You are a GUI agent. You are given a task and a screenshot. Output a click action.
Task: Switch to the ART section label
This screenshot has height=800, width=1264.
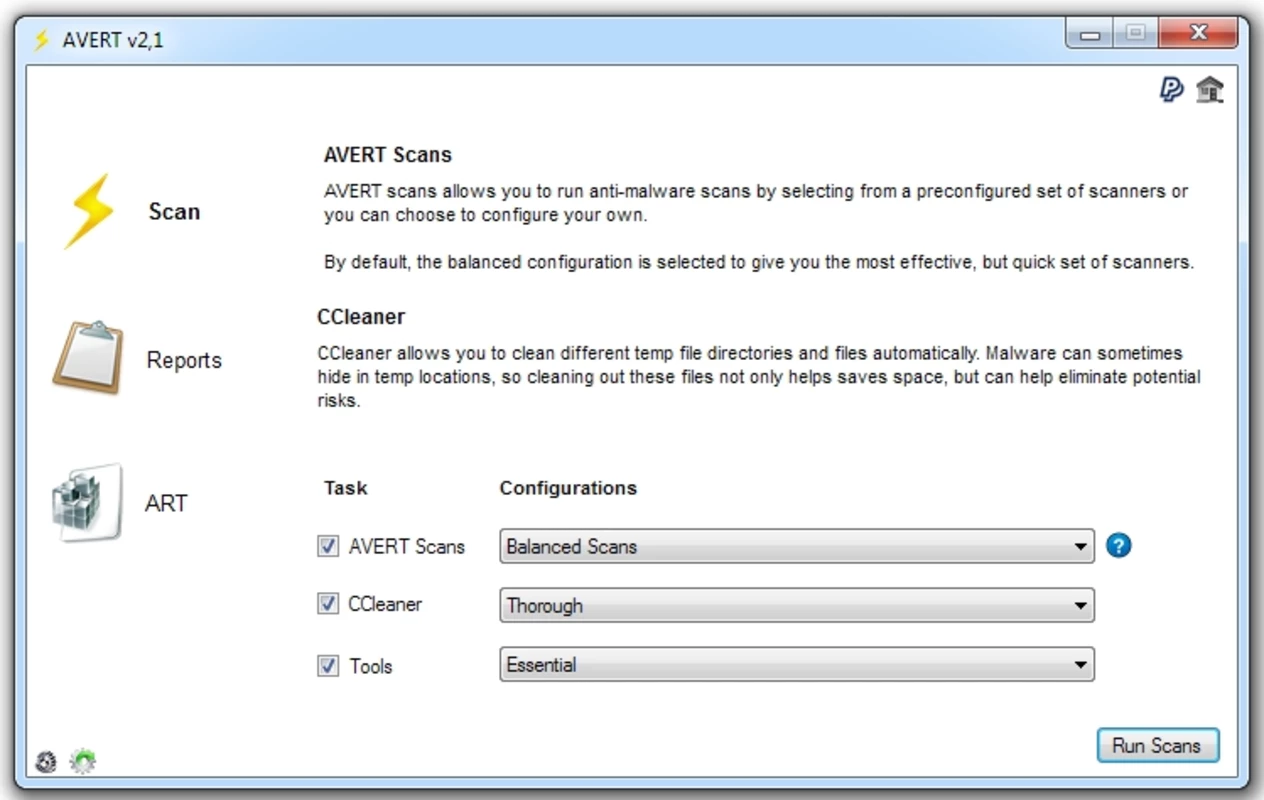coord(166,503)
